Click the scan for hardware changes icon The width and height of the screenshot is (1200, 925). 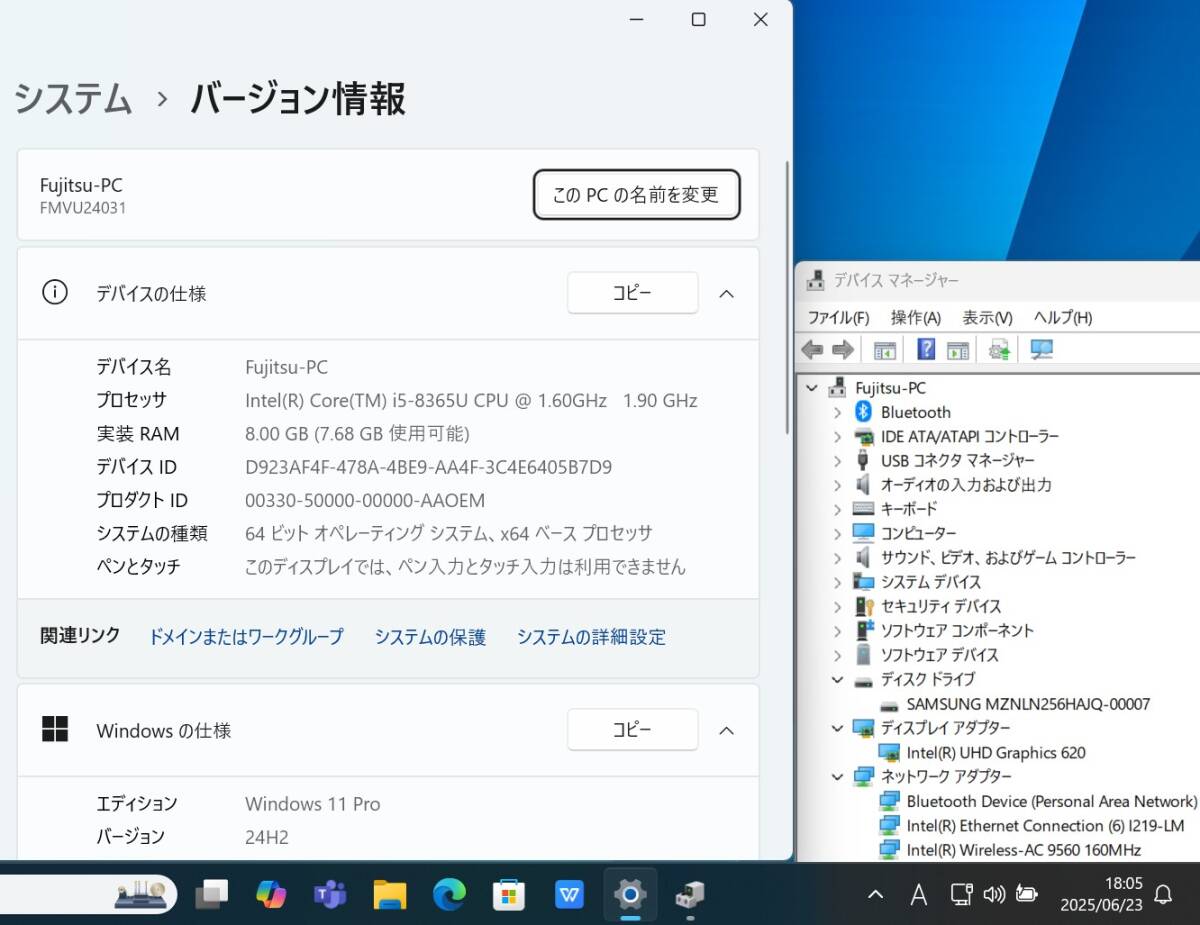1041,349
